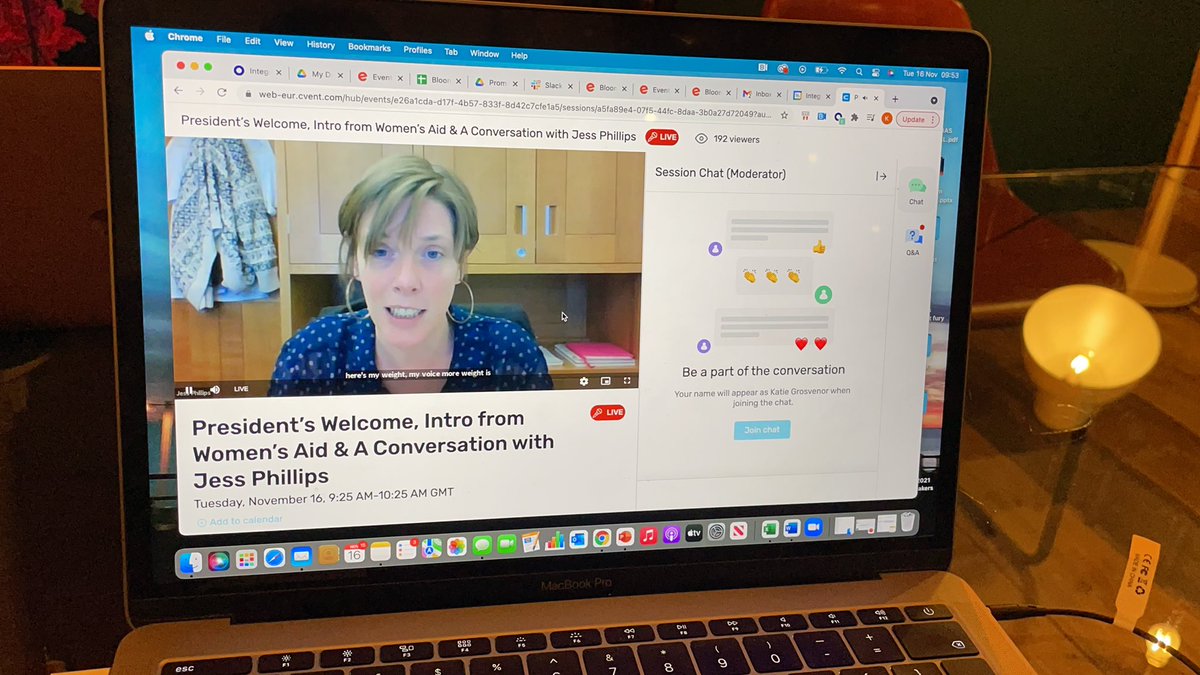This screenshot has width=1200, height=675.
Task: Go forward in browser history
Action: pyautogui.click(x=200, y=91)
